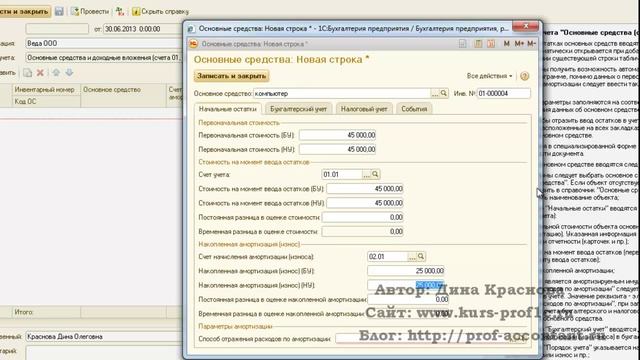Click Счет начисления амортизации field 02.01
640x360 pixels.
(x=388, y=257)
